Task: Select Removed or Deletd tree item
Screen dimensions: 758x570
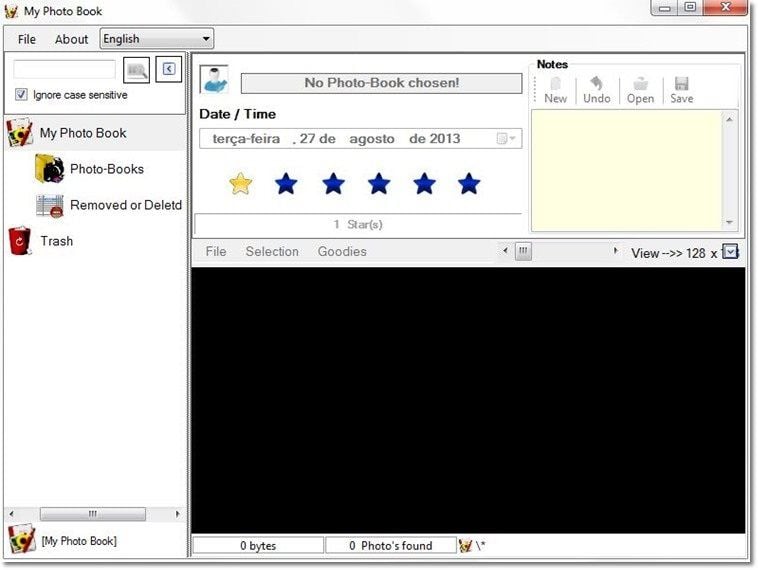Action: [x=126, y=205]
